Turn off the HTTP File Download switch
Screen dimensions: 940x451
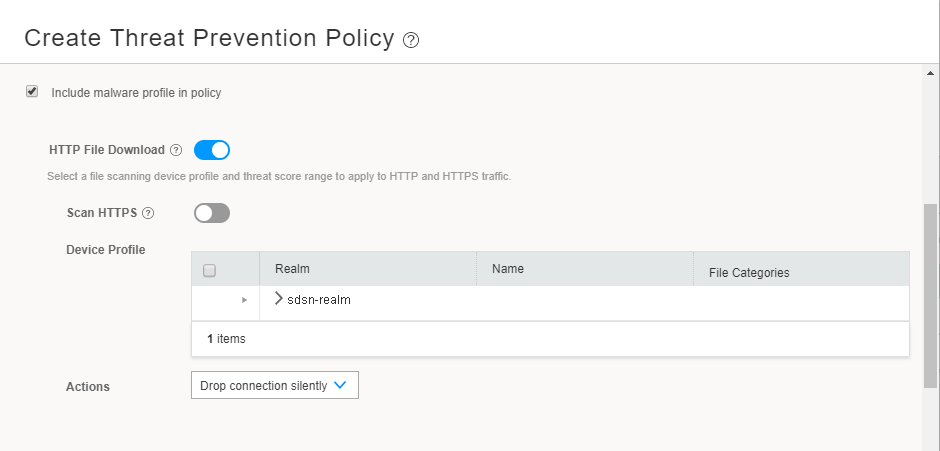tap(212, 150)
